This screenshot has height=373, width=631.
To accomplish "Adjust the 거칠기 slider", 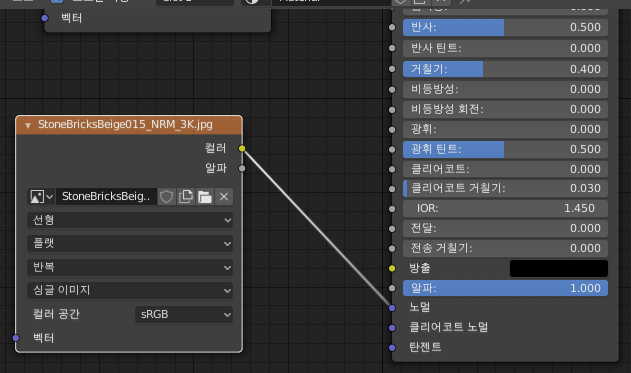I will point(505,69).
